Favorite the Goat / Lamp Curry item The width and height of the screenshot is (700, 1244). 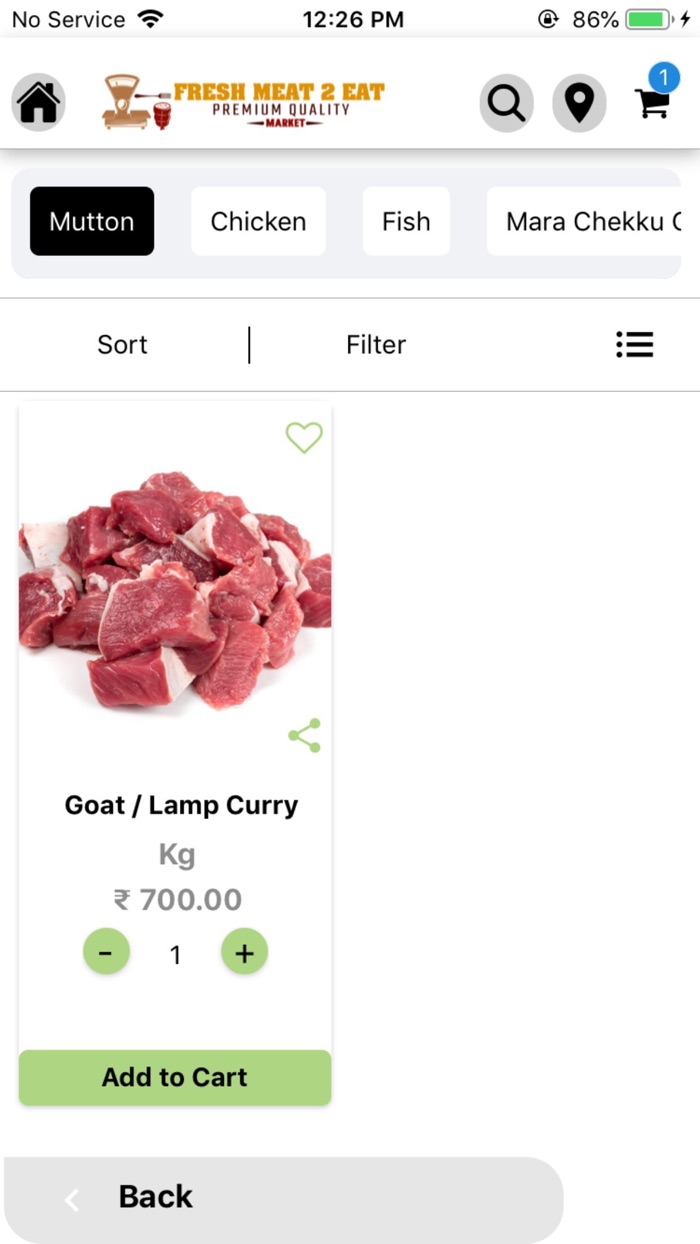(x=303, y=438)
